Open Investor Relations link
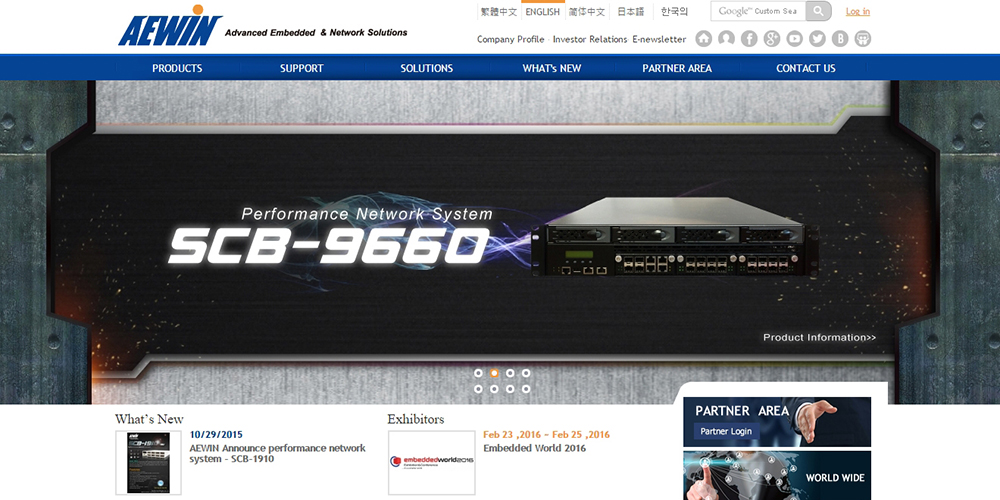The height and width of the screenshot is (500, 1000). (590, 40)
